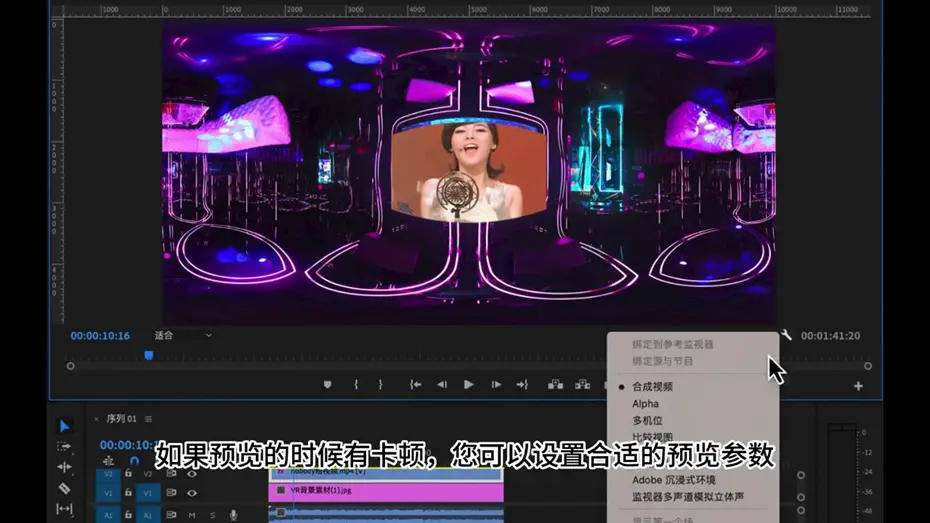The width and height of the screenshot is (930, 523).
Task: Select the Track Select Forward tool
Action: click(x=64, y=446)
